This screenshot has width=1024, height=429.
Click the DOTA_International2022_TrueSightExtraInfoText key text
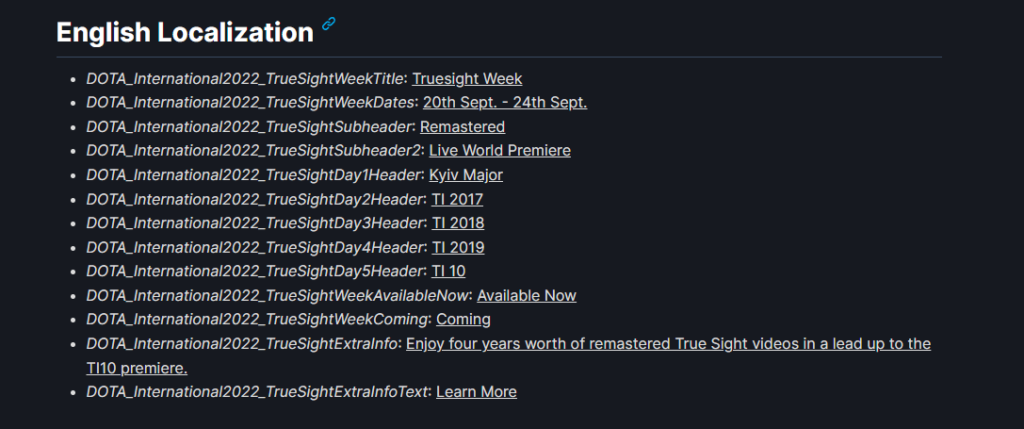click(x=257, y=392)
